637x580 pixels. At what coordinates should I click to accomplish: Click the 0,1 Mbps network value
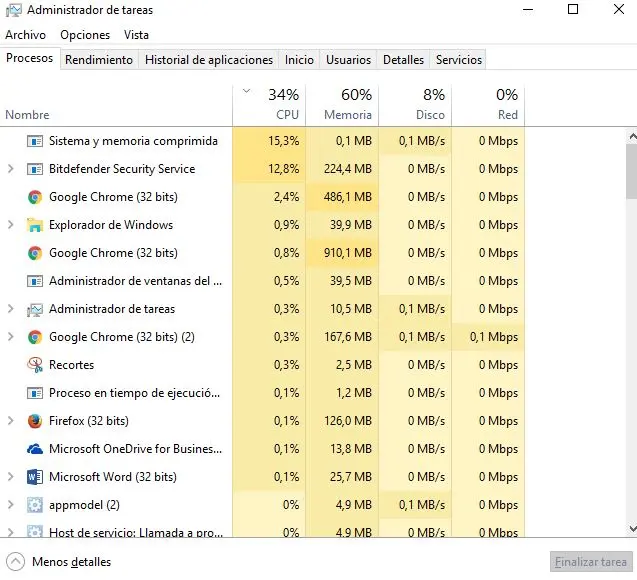(494, 337)
